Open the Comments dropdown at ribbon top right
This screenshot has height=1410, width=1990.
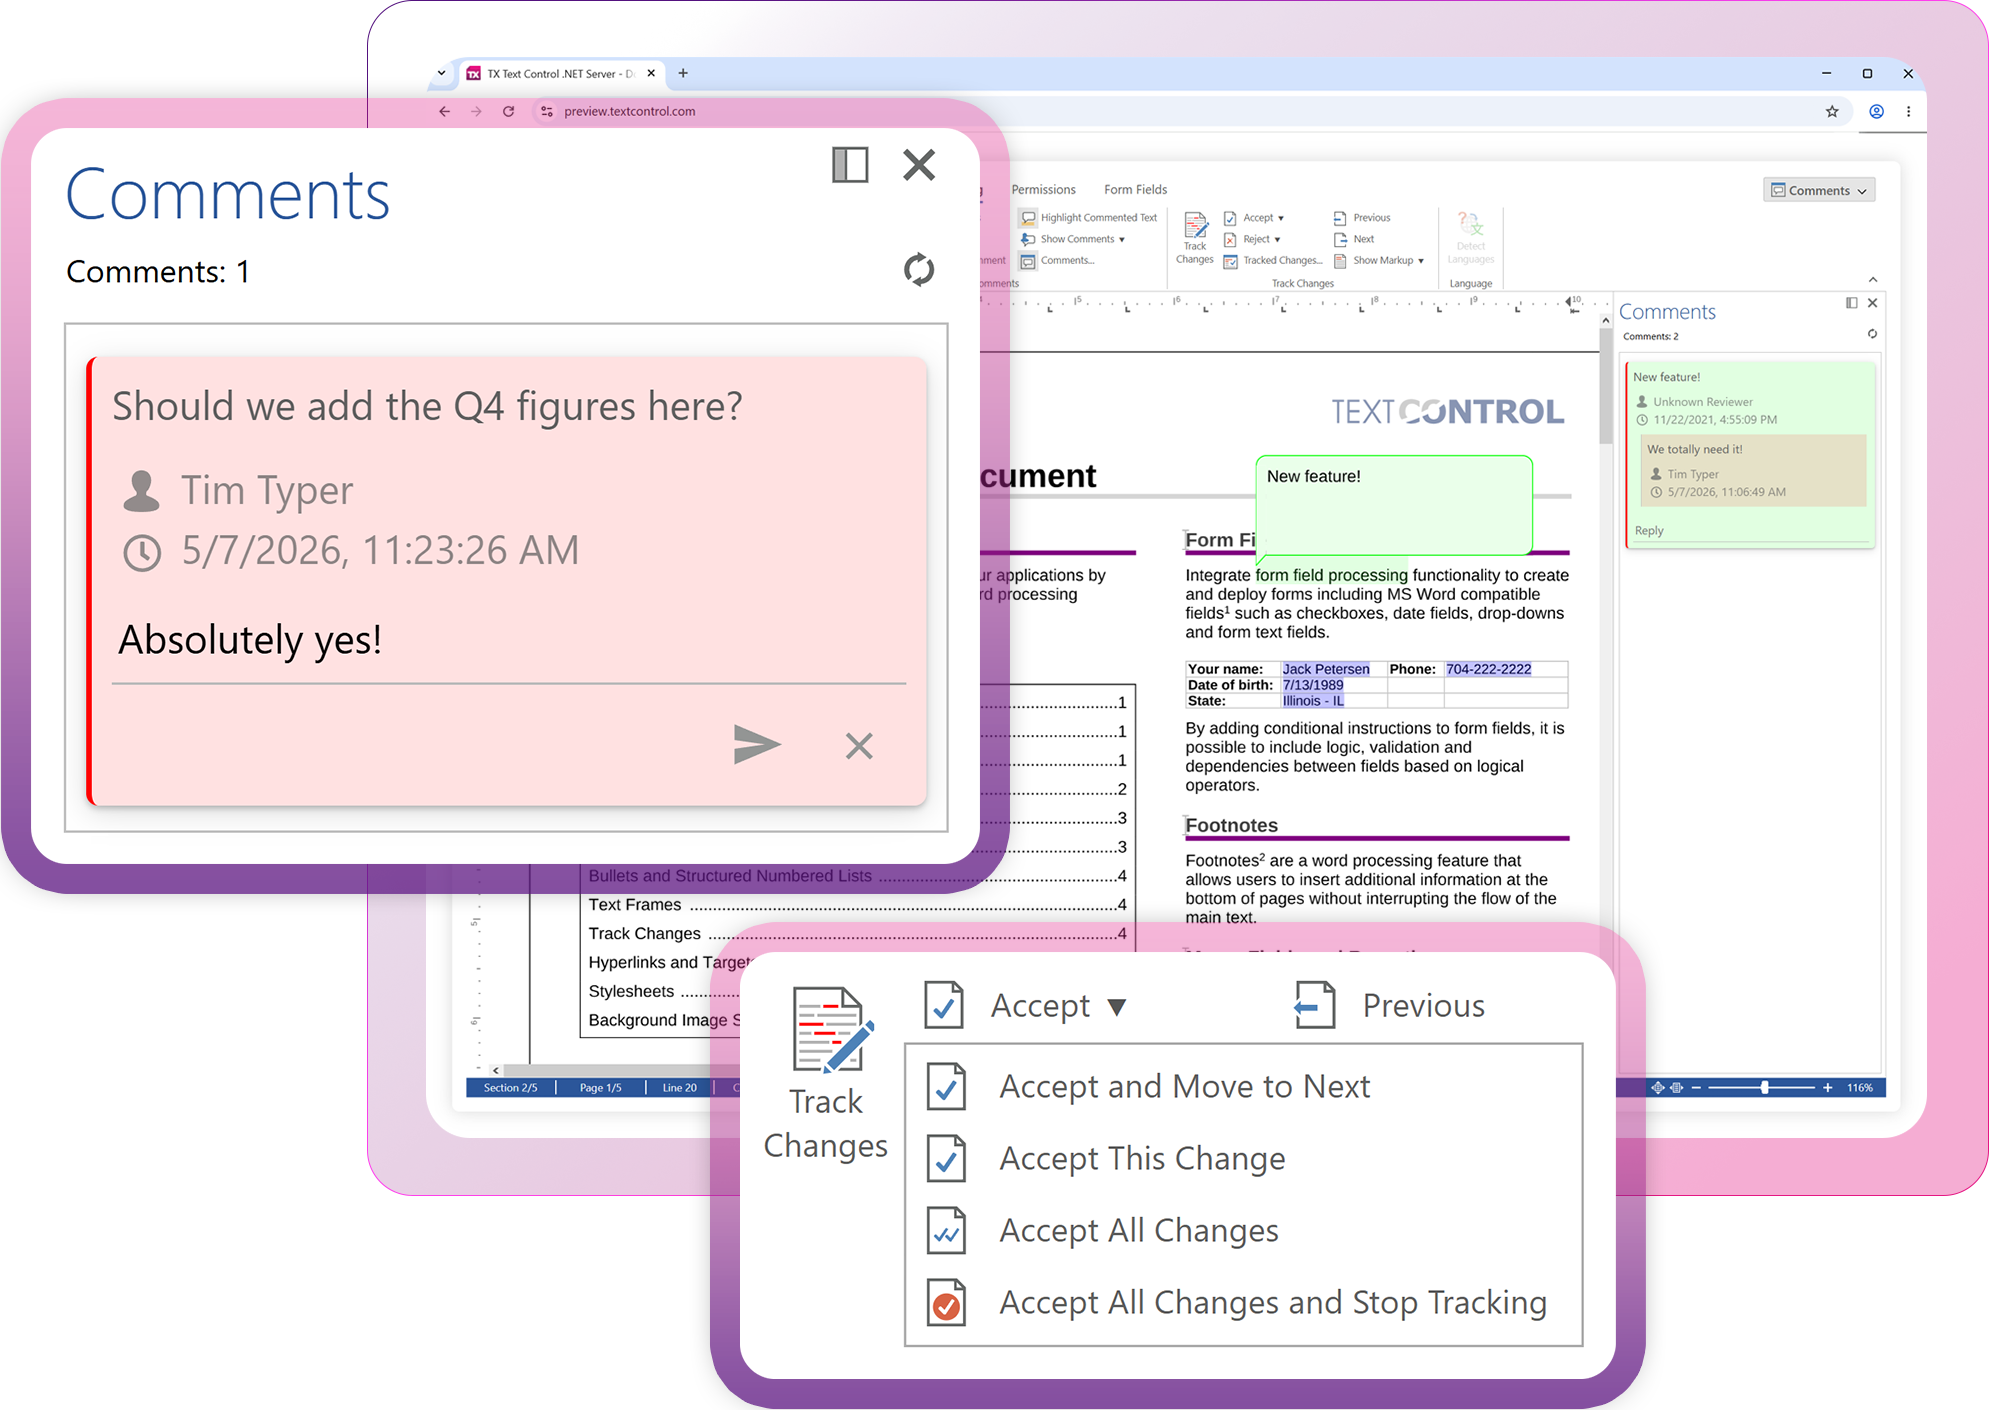pos(1818,190)
